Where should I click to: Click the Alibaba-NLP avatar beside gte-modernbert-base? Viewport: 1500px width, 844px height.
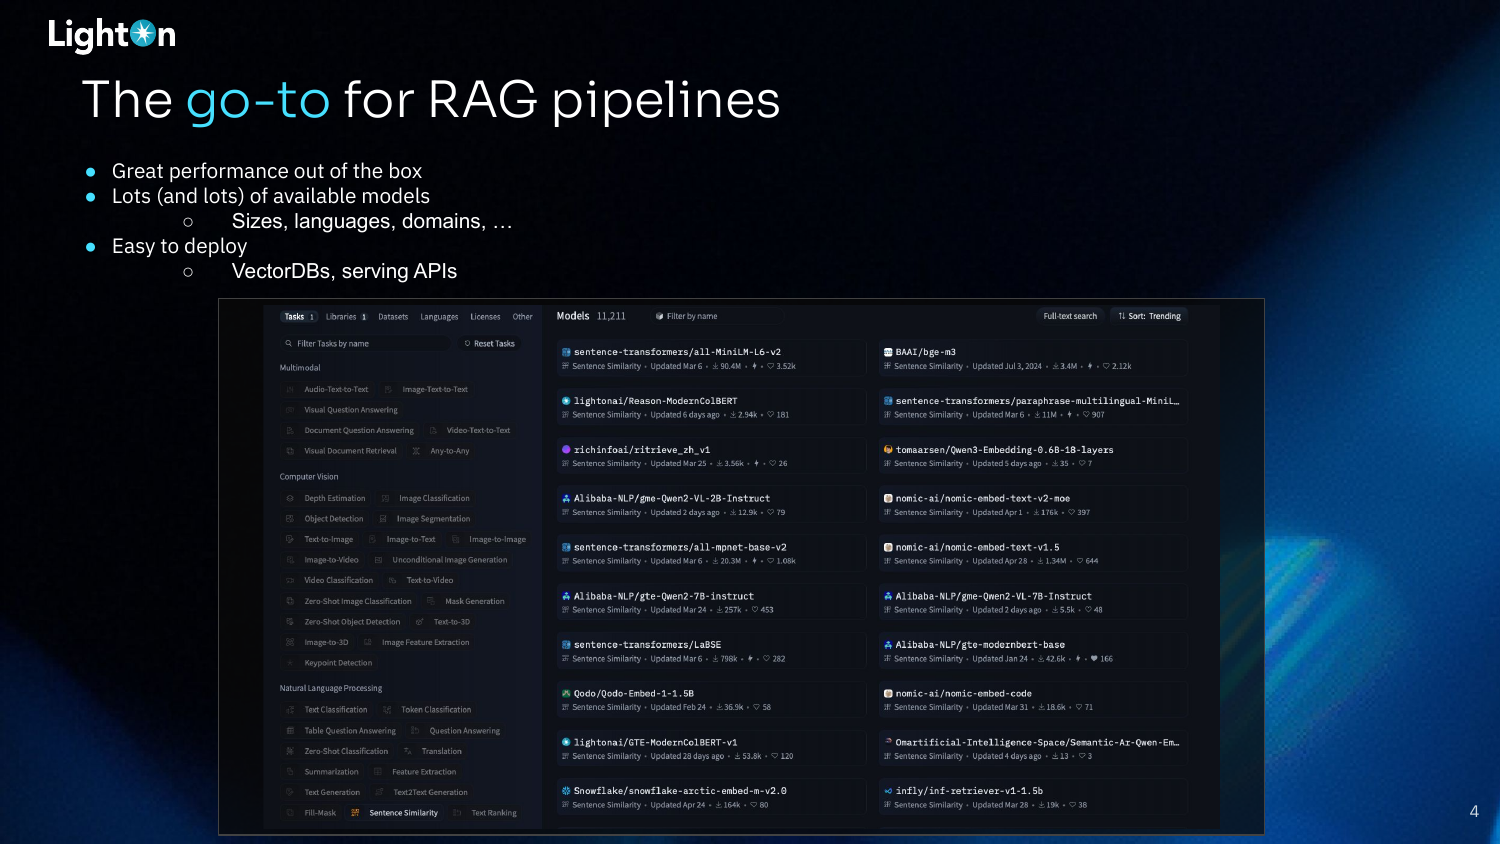[888, 645]
